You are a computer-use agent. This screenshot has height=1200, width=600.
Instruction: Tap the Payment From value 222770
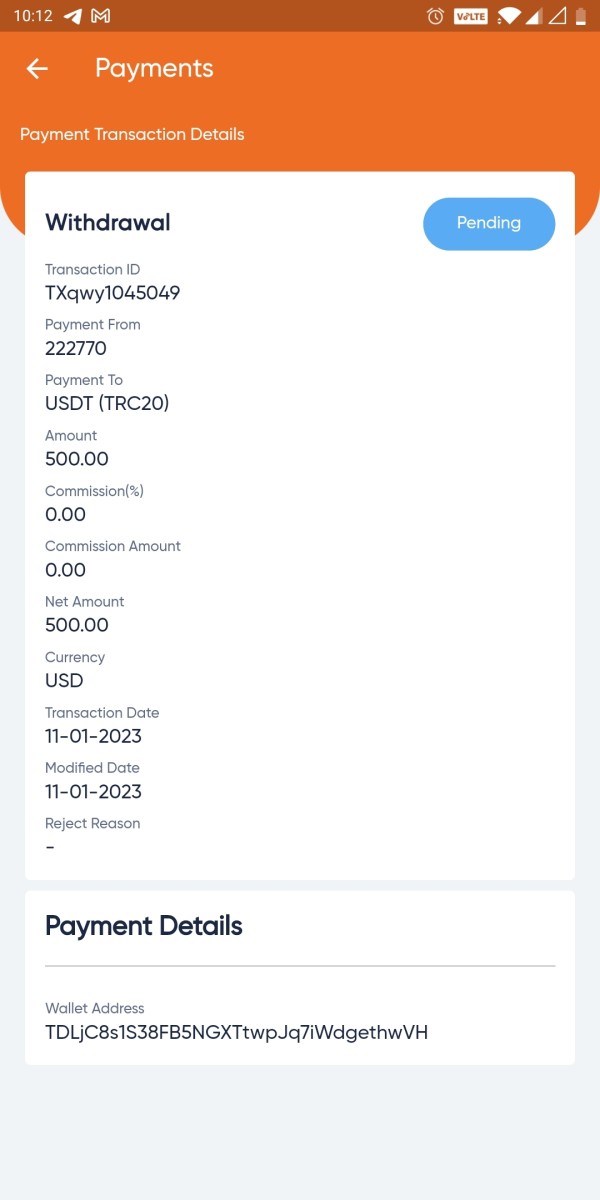click(76, 349)
